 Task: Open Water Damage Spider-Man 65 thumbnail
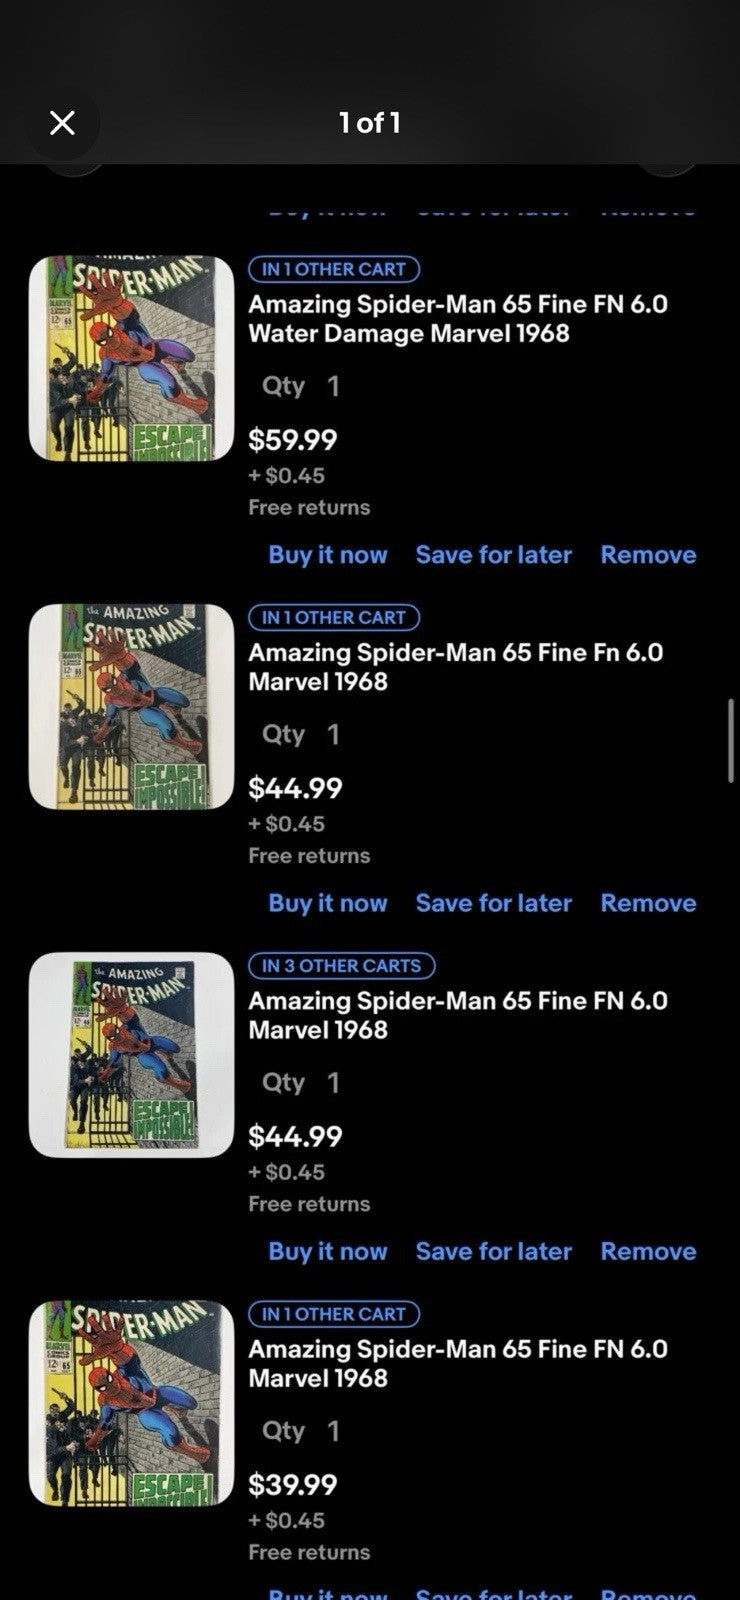(x=131, y=359)
